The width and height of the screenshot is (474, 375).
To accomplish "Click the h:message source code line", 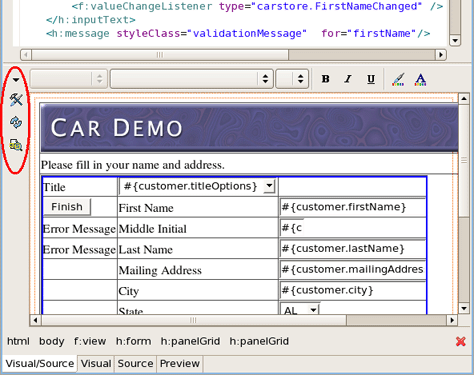I will [238, 33].
